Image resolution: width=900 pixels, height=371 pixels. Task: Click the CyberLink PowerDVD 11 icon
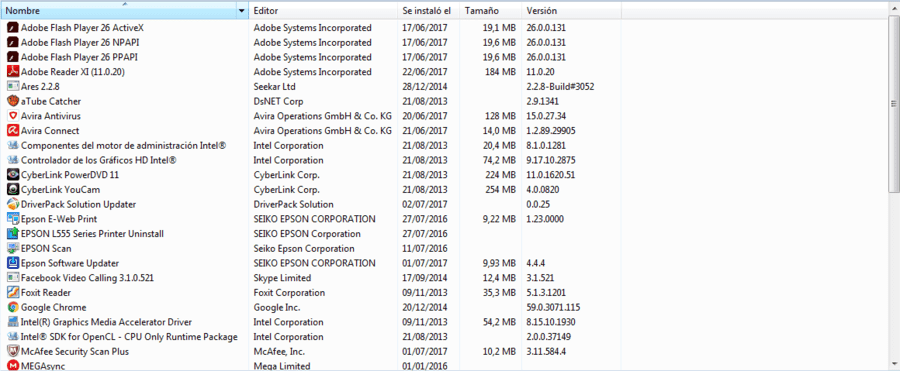13,175
